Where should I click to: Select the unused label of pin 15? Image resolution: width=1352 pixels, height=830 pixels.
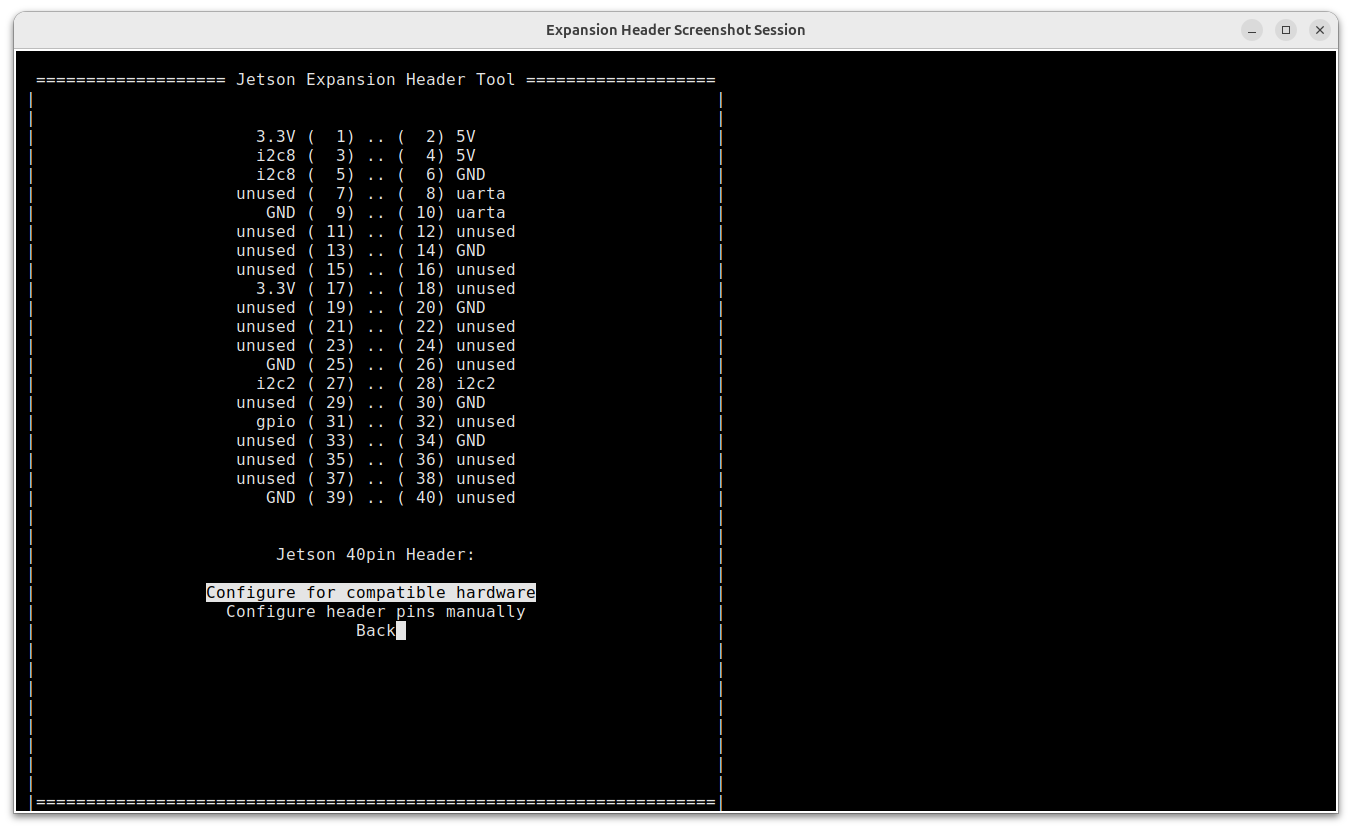pos(266,270)
